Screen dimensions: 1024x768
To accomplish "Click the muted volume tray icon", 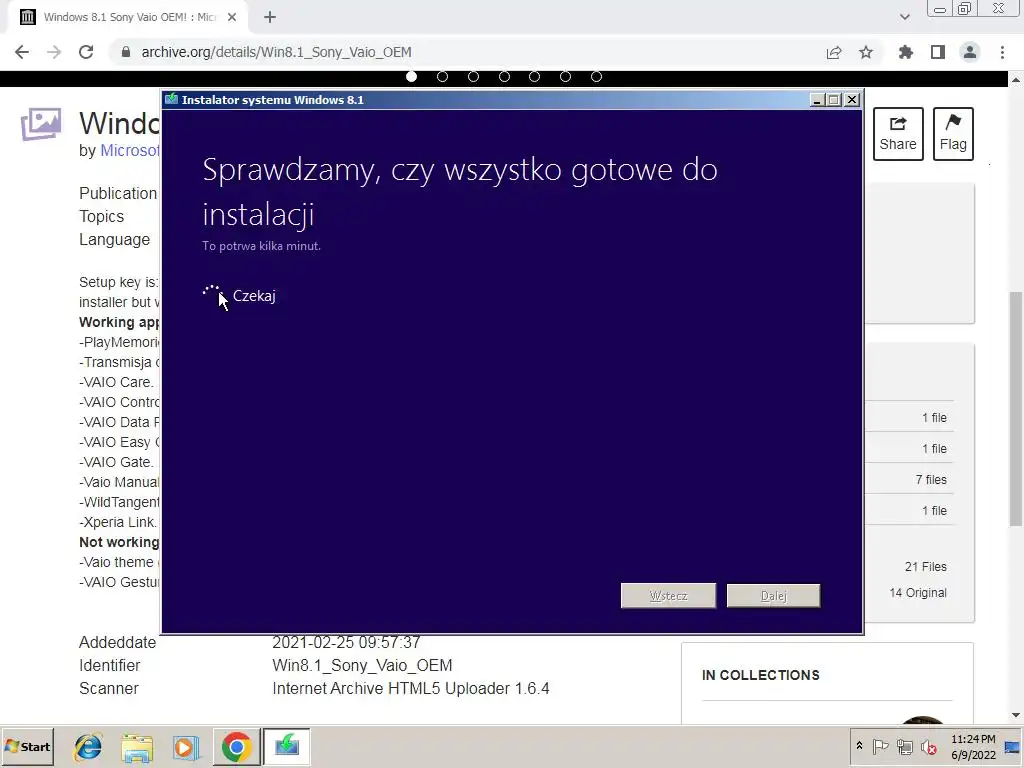I will pos(928,746).
